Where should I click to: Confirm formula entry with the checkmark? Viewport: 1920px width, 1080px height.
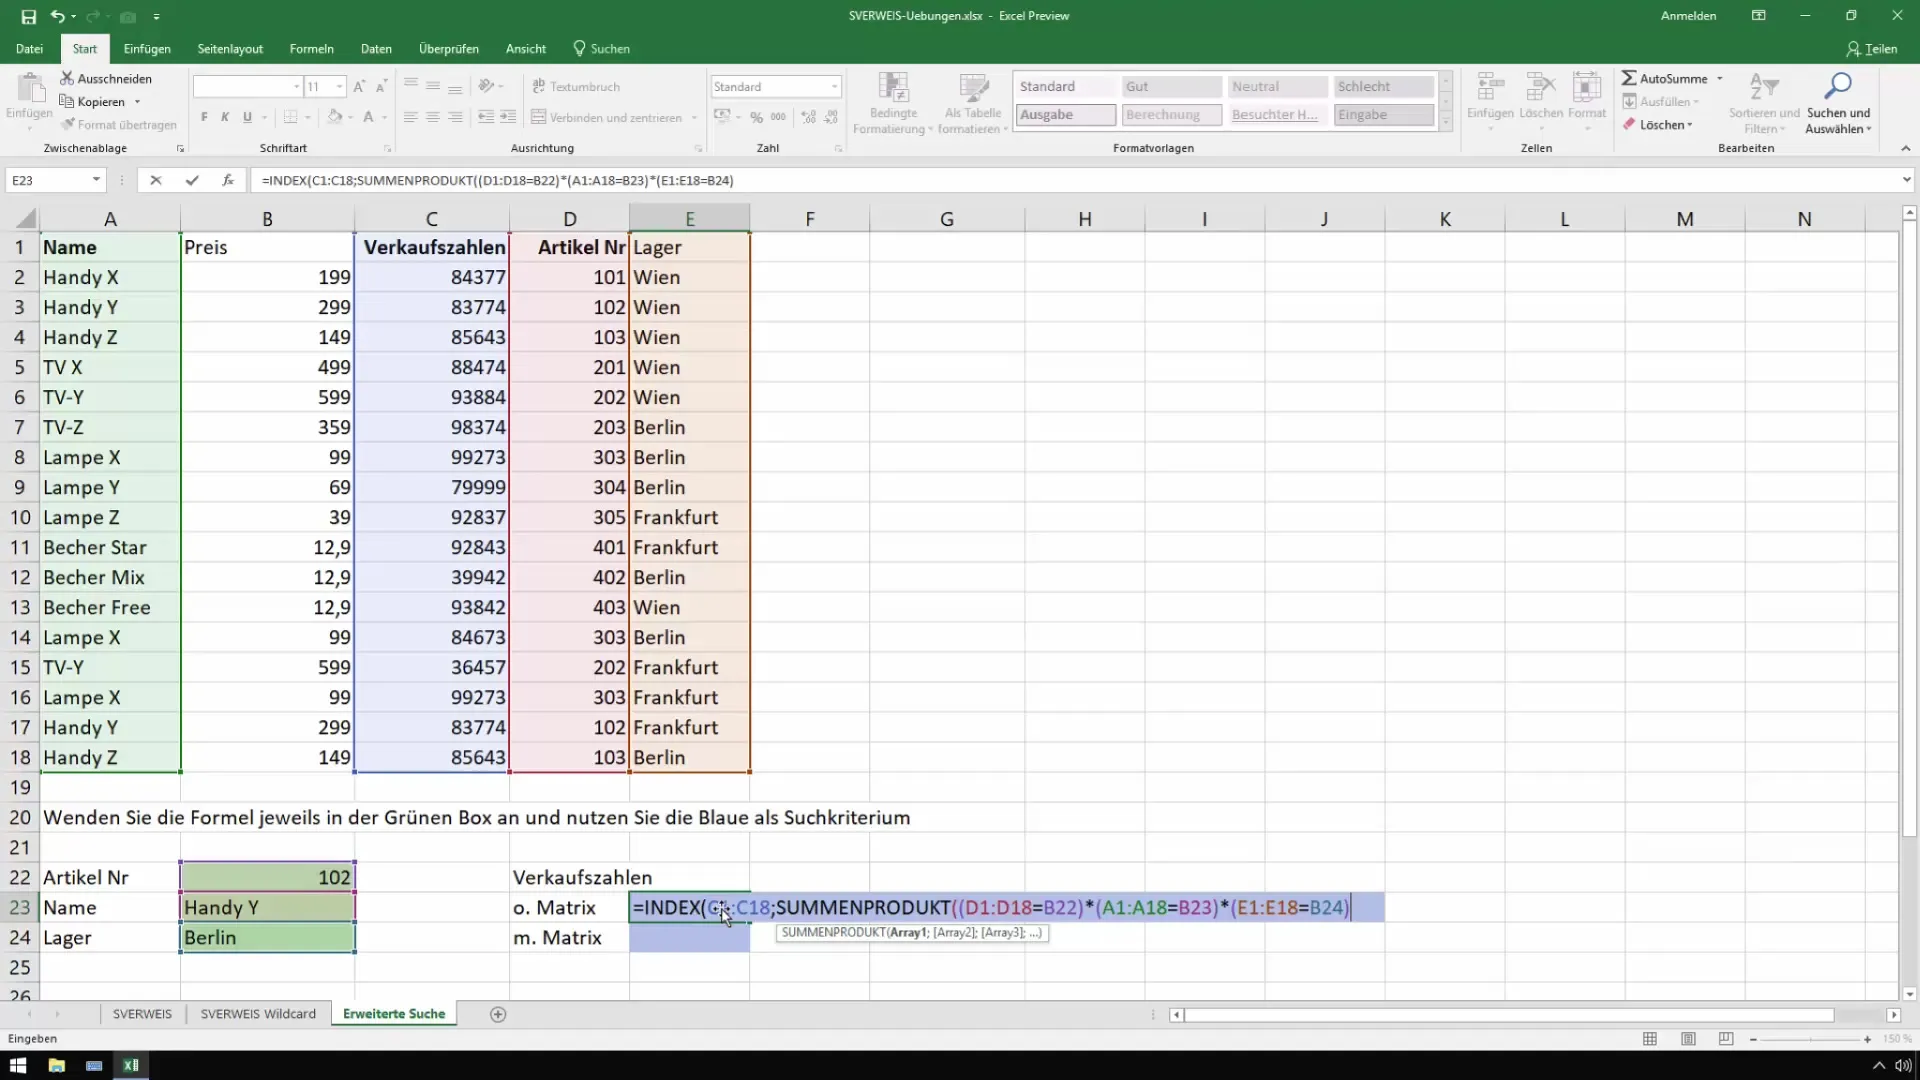tap(191, 180)
